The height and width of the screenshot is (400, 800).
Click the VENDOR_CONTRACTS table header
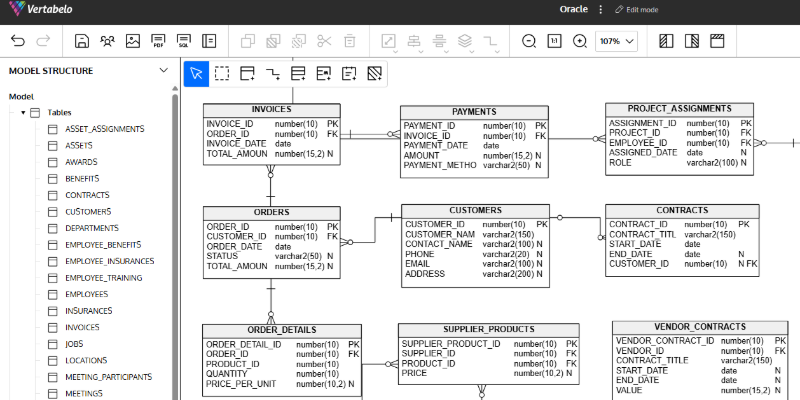click(700, 327)
